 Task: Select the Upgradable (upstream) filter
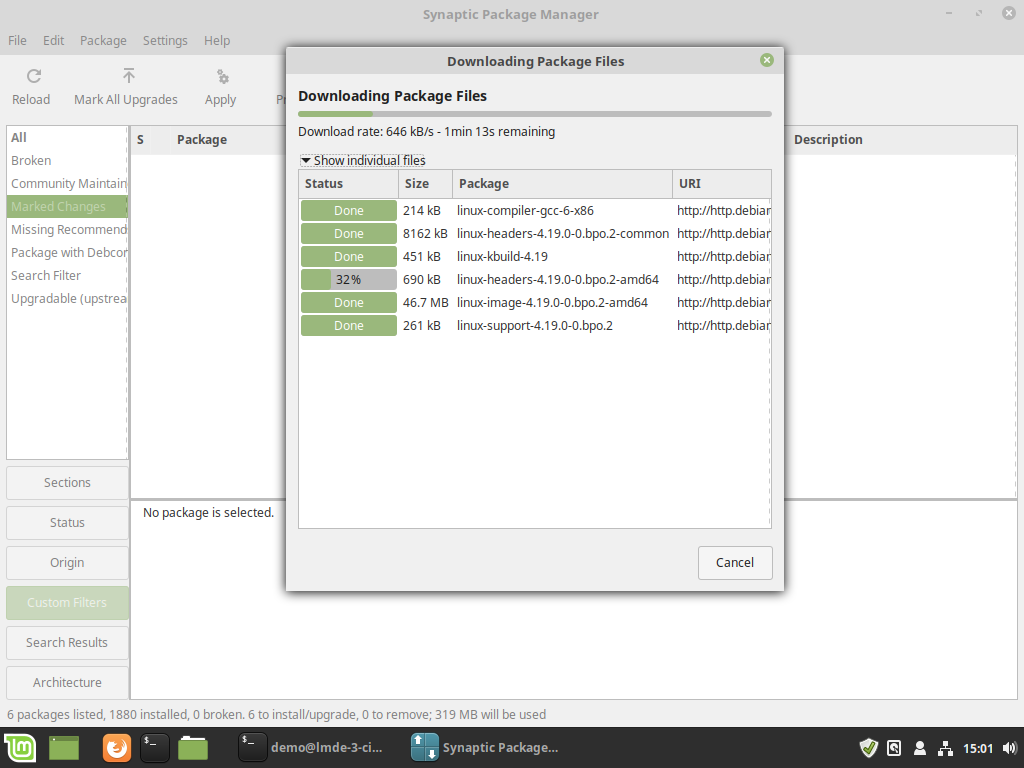pos(67,298)
